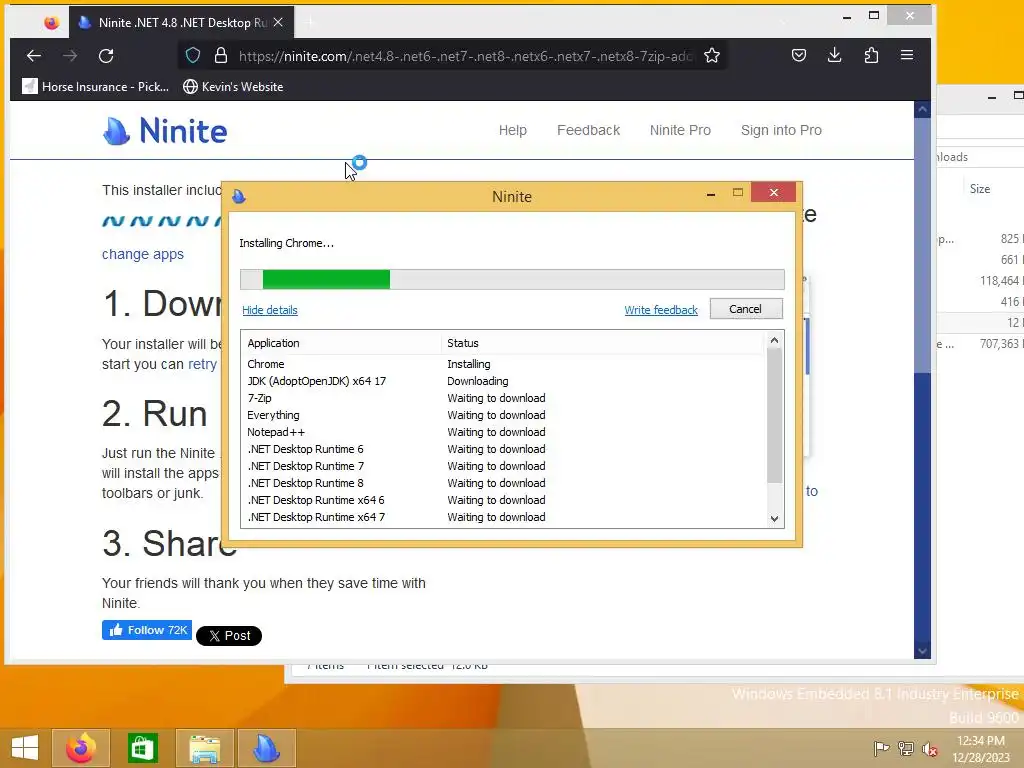This screenshot has height=768, width=1024.
Task: Open File Explorer from taskbar
Action: click(204, 748)
